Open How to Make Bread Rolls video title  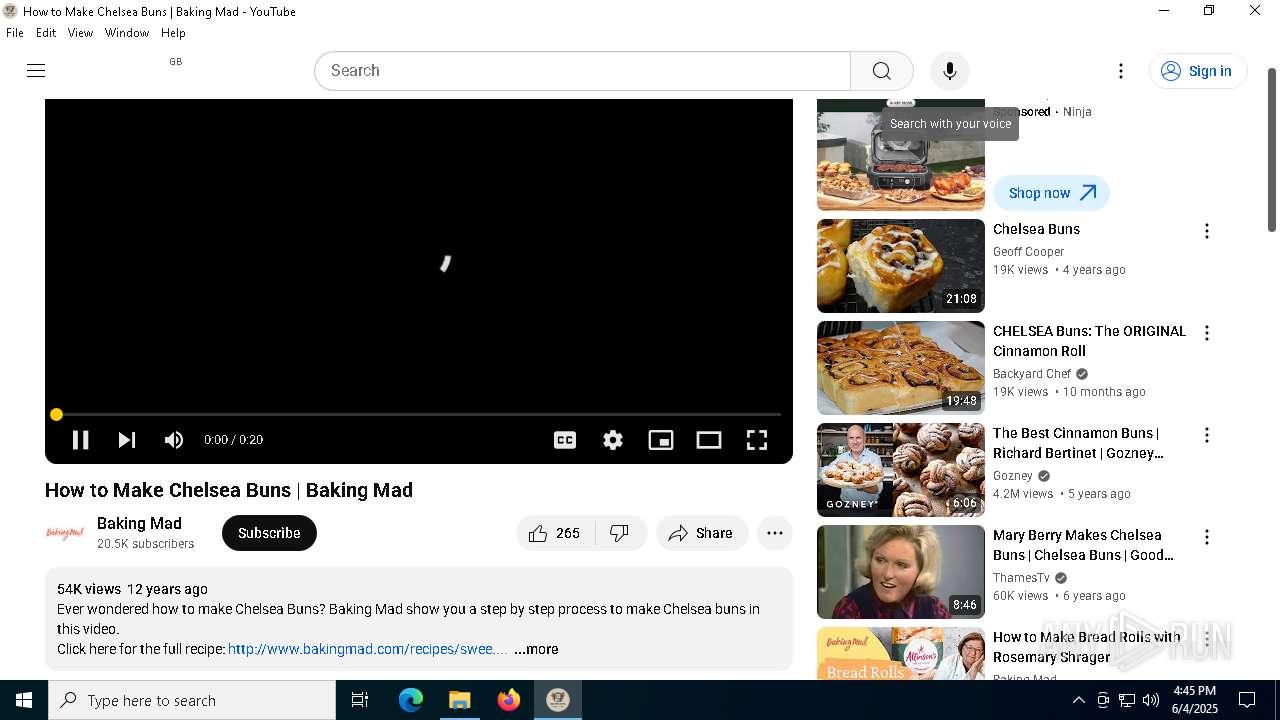[x=1087, y=647]
